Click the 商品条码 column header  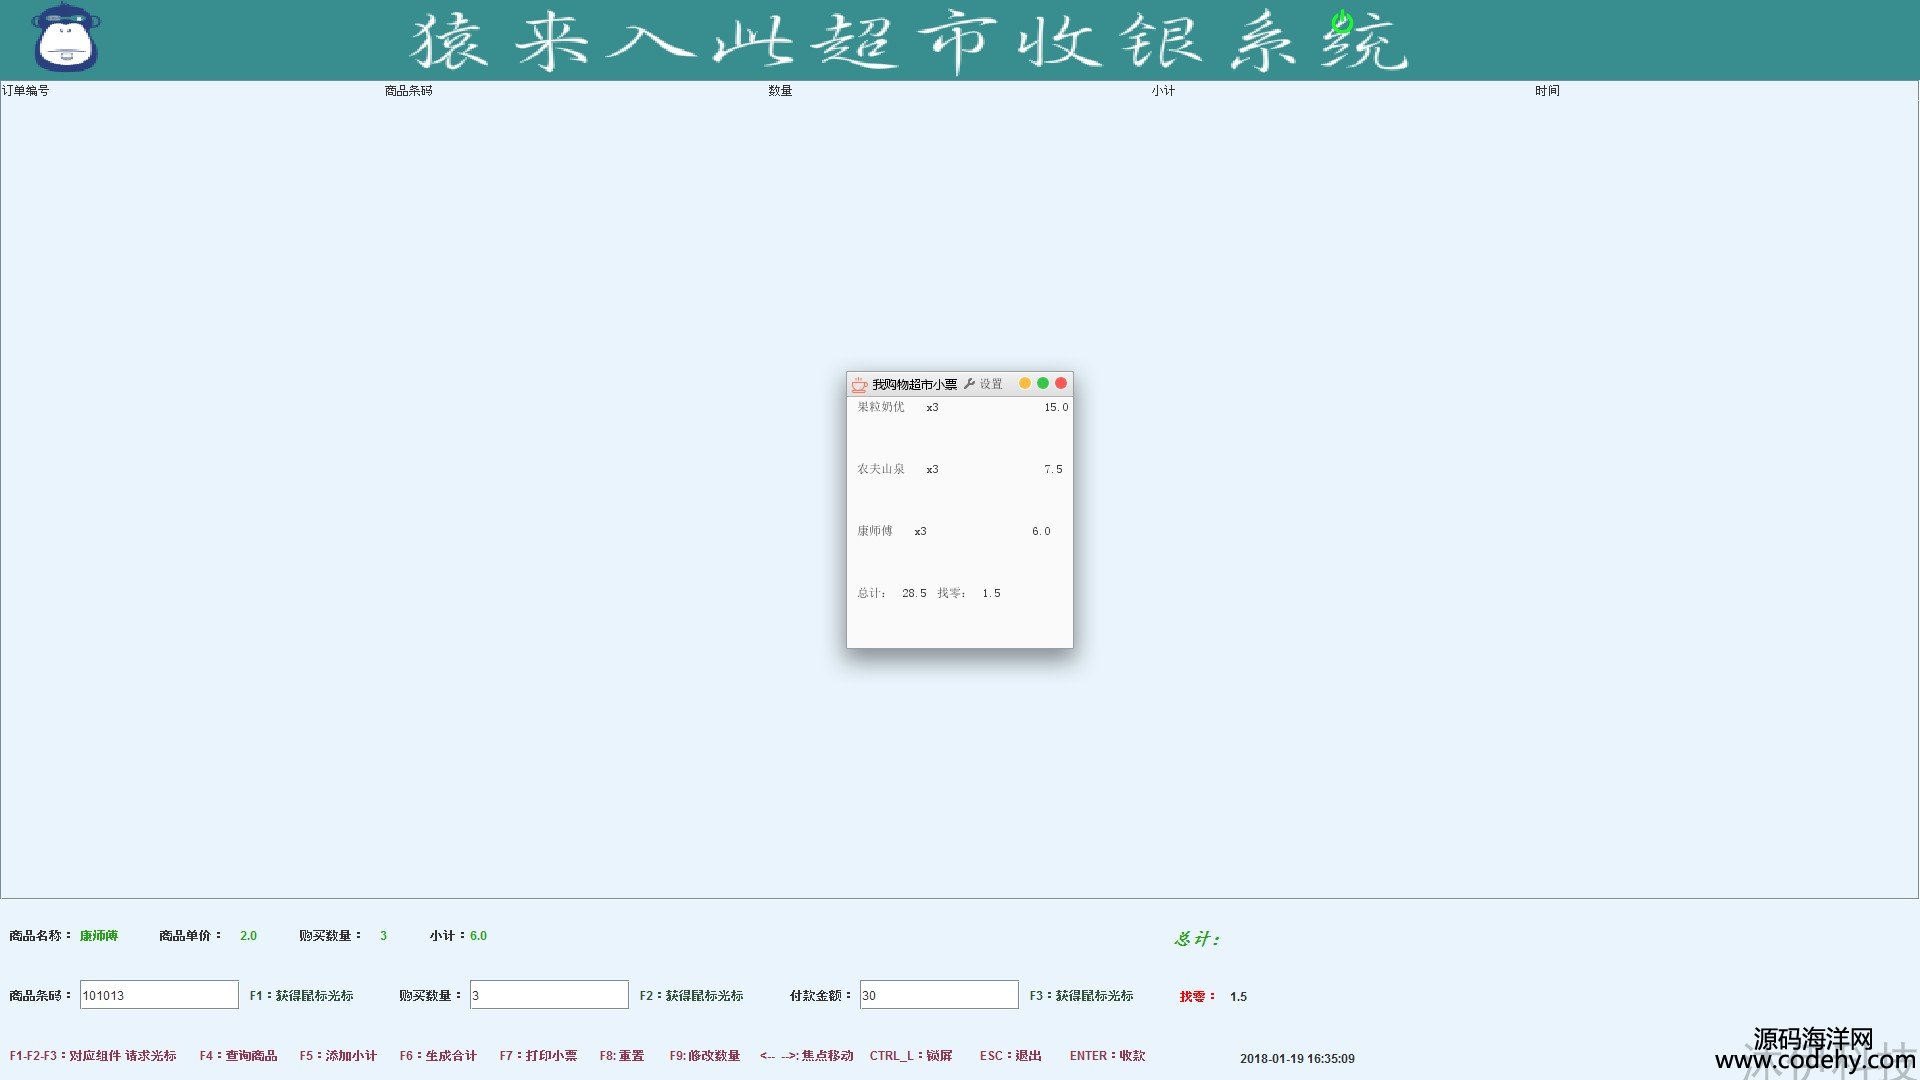click(x=409, y=91)
